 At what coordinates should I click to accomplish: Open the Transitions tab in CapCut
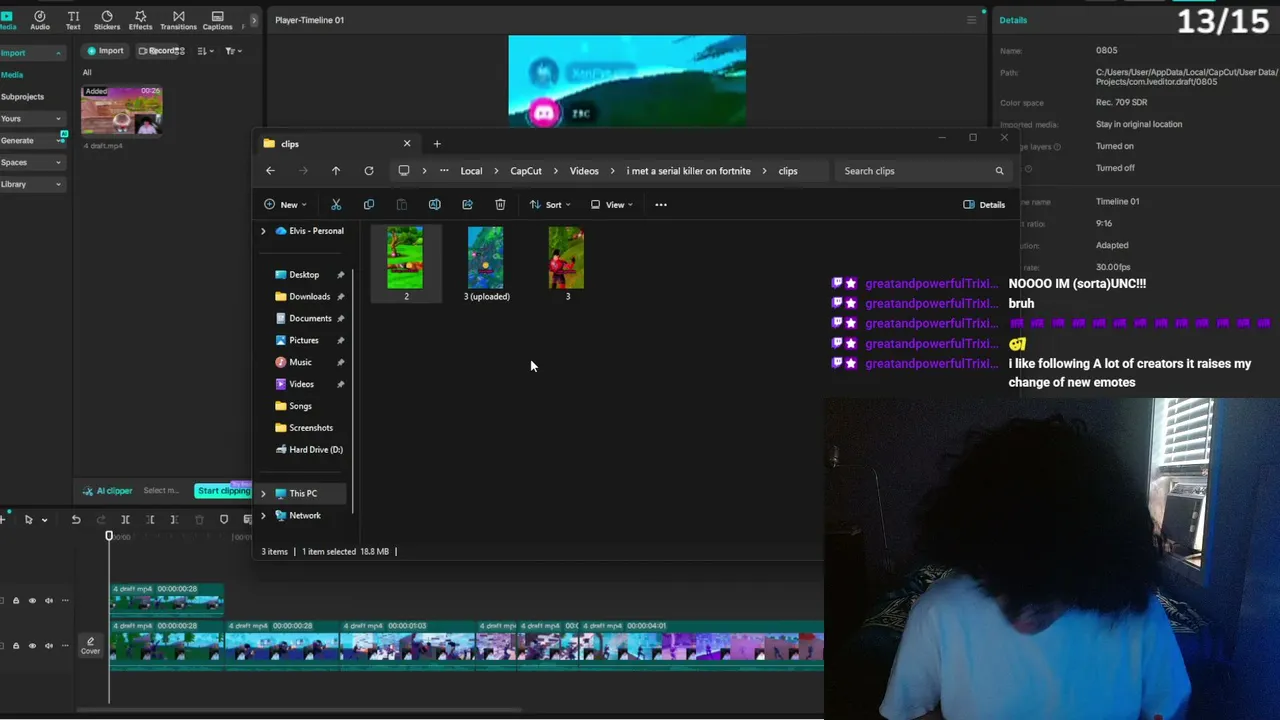(178, 20)
